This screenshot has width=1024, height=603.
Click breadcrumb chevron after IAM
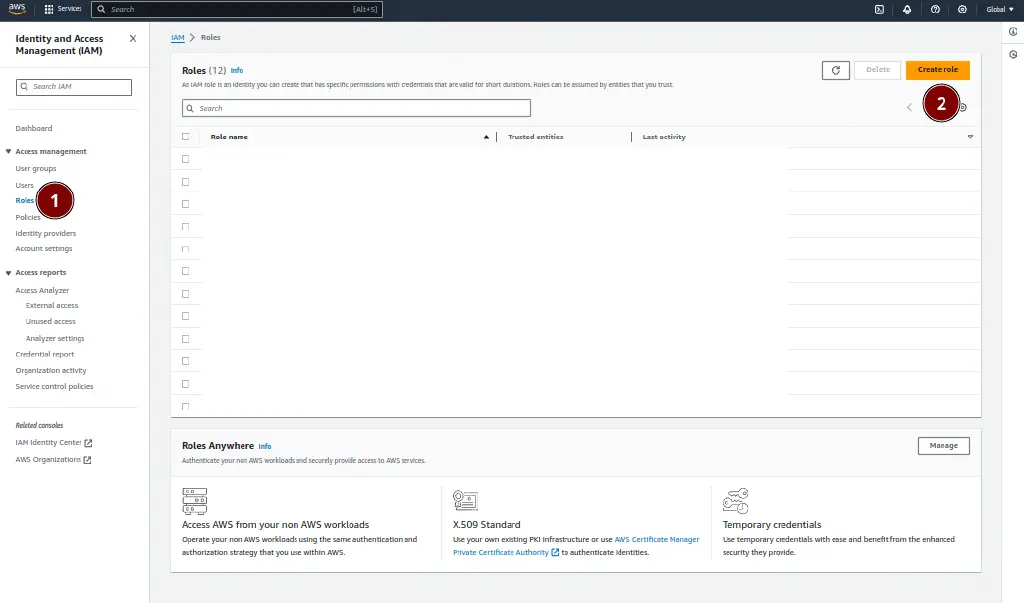coord(192,37)
